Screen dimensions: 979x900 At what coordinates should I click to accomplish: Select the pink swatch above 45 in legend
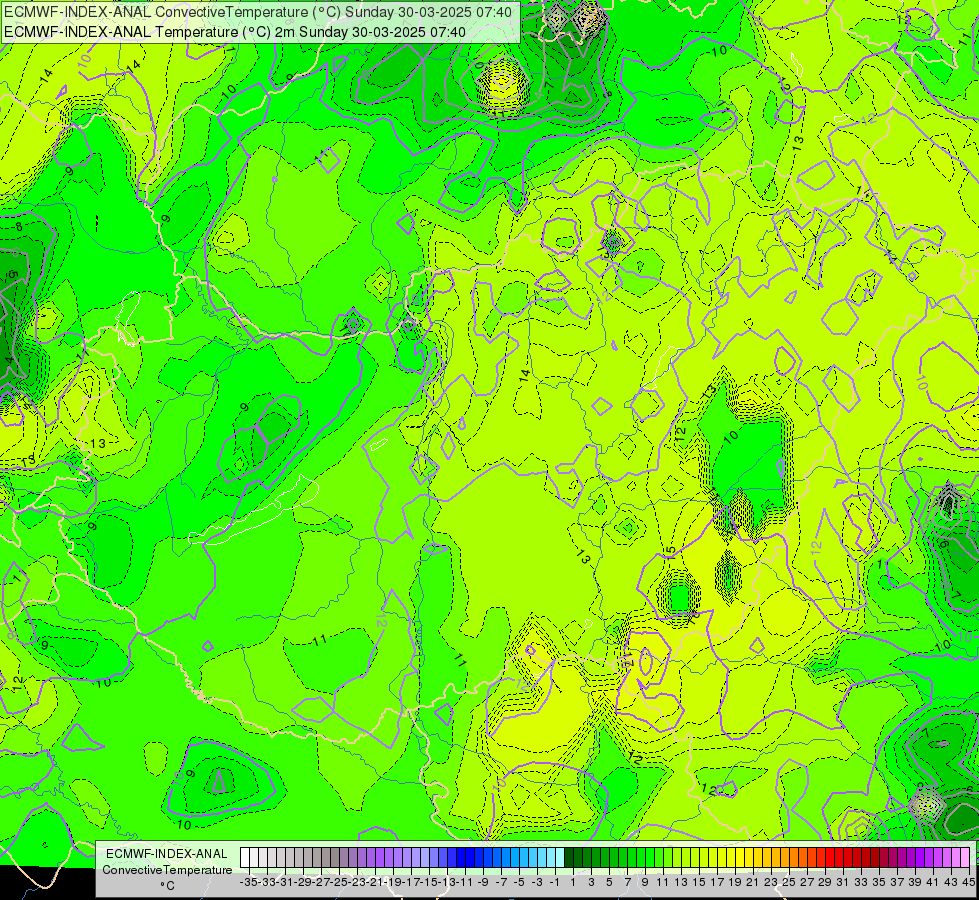966,857
